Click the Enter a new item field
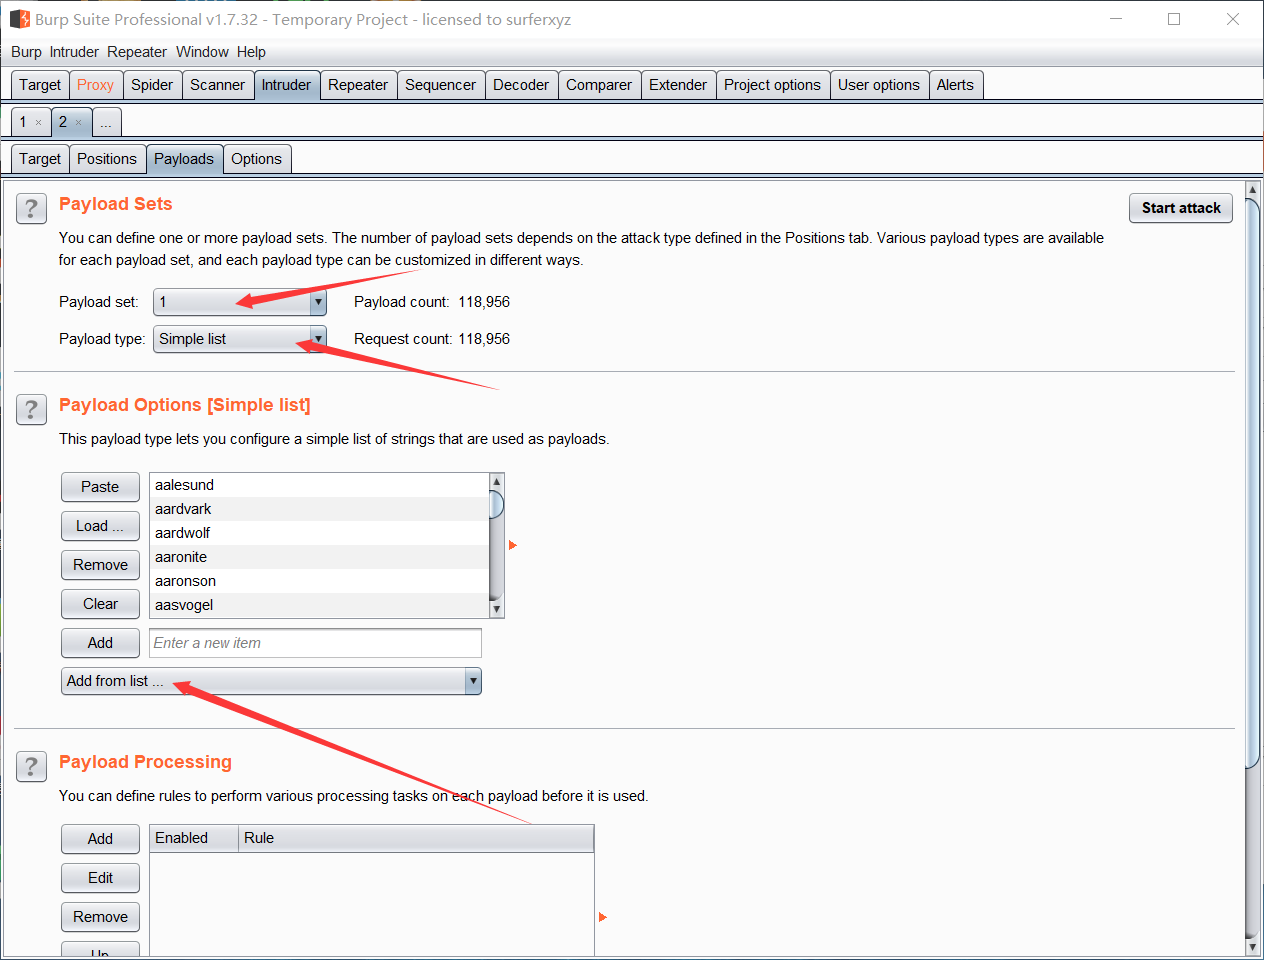This screenshot has width=1264, height=960. coord(315,643)
